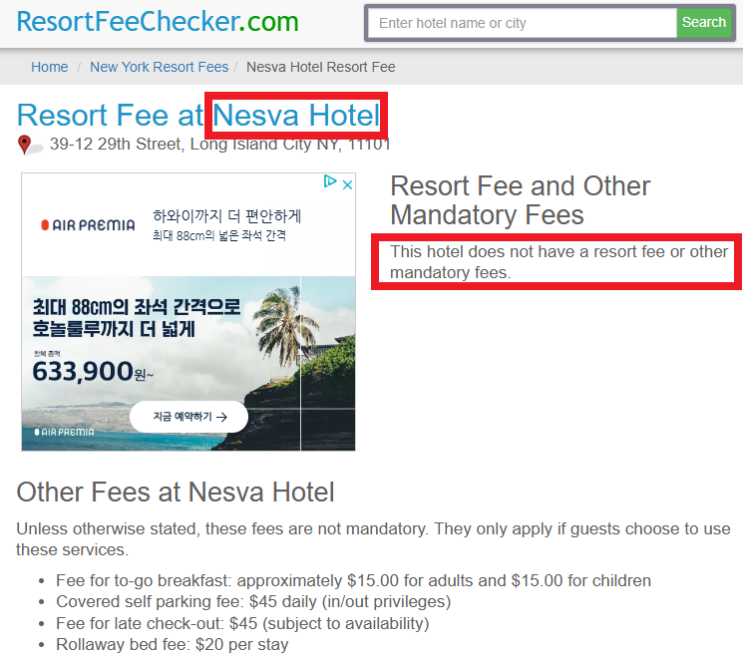The width and height of the screenshot is (743, 660).
Task: Click the ResortFeeChecker.com site logo
Action: 157,22
